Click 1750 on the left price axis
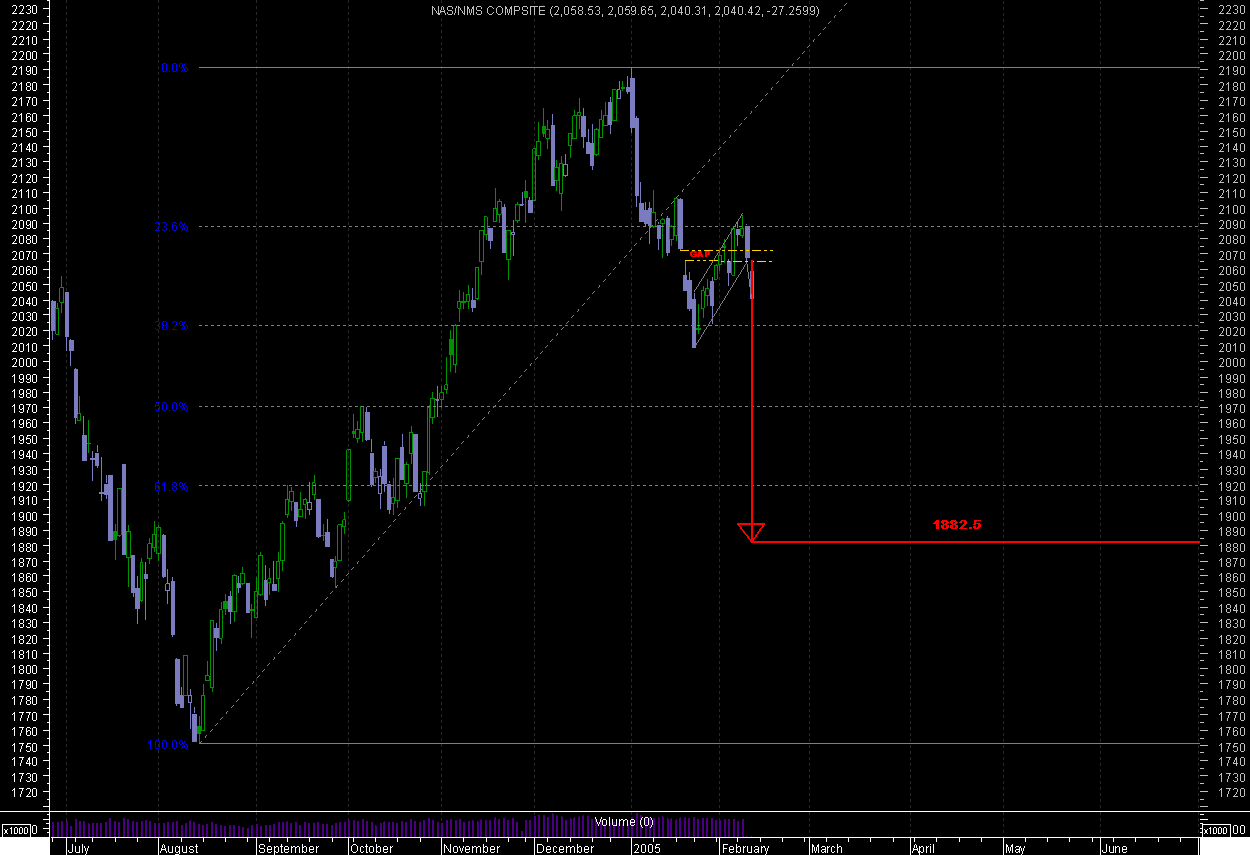This screenshot has height=855, width=1250. (x=25, y=747)
